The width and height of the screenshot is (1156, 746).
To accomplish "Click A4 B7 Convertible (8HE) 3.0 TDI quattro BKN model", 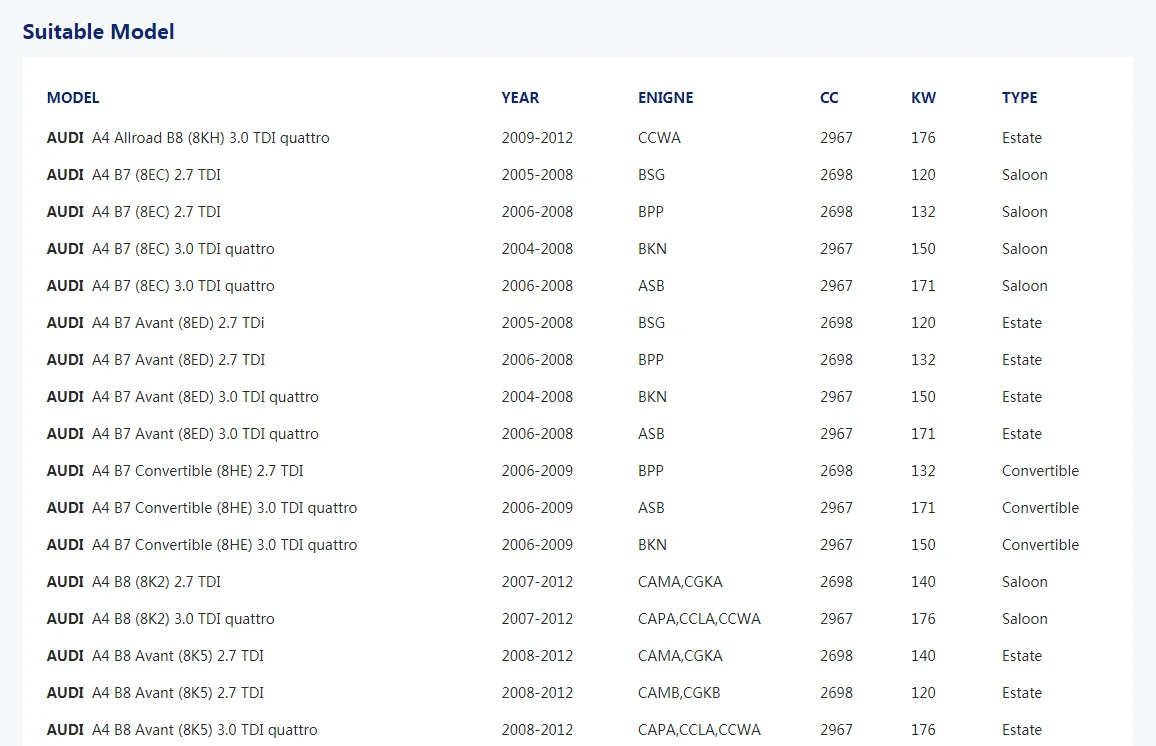I will point(202,545).
